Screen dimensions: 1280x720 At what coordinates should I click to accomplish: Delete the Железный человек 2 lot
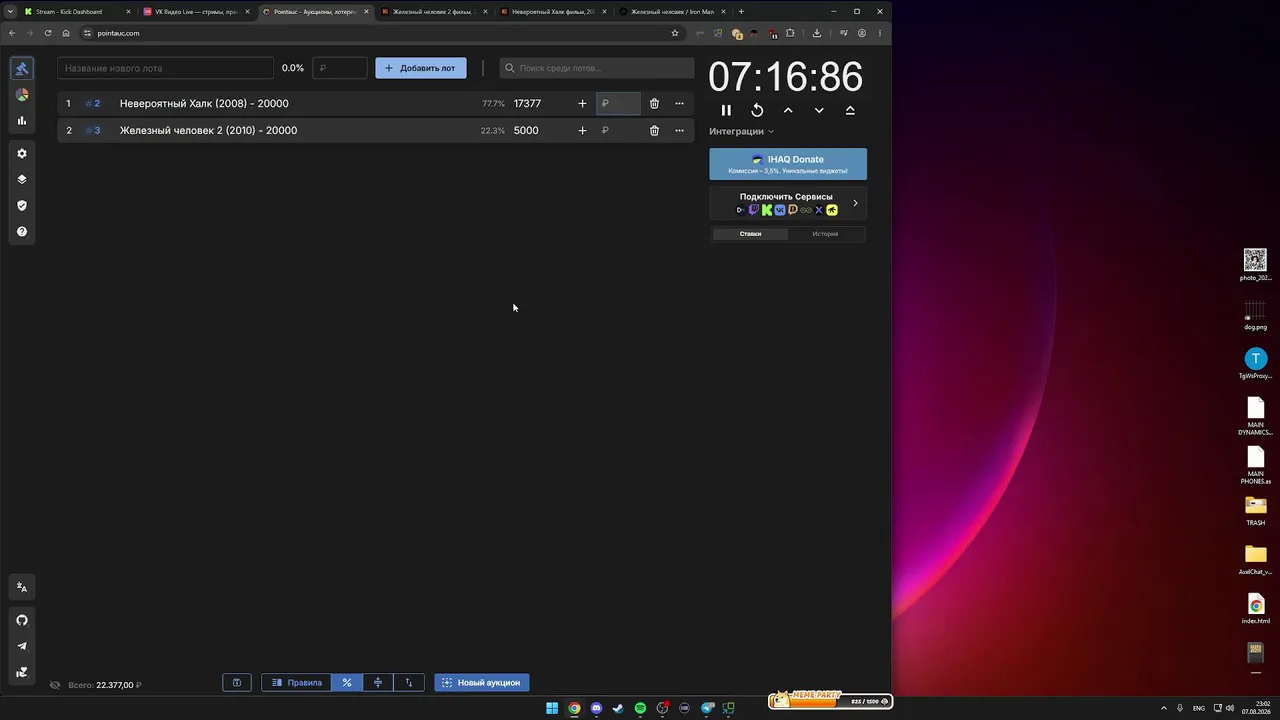[654, 130]
